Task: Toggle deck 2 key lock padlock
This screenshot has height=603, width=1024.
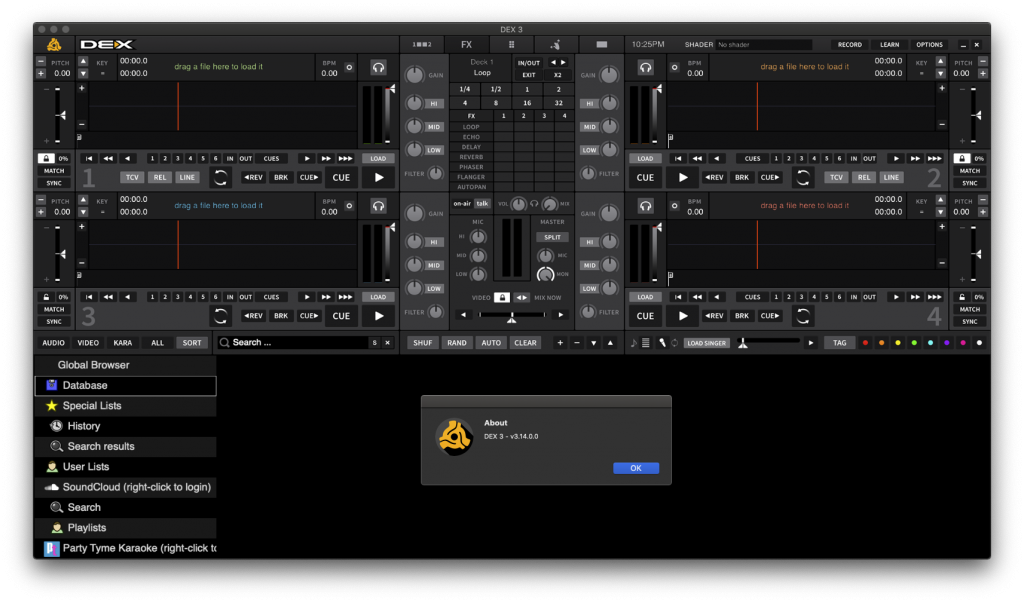Action: tap(961, 158)
